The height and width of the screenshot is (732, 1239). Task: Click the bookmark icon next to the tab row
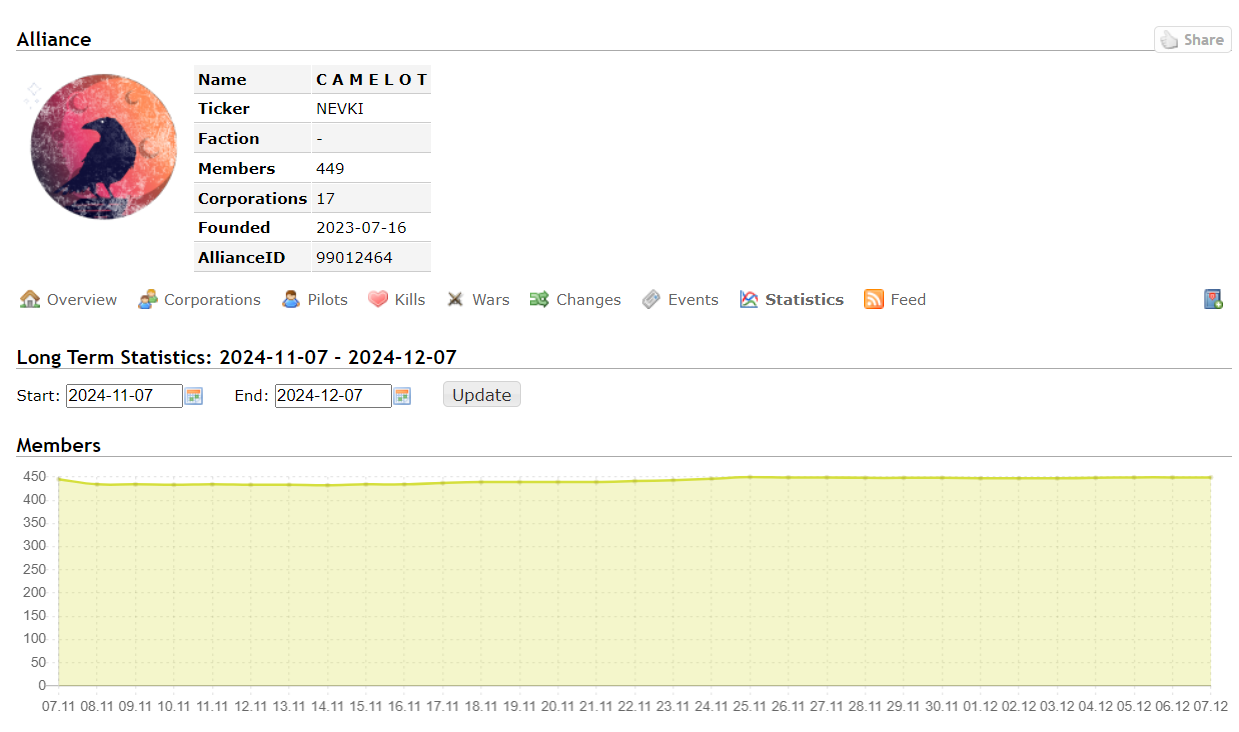point(1213,299)
